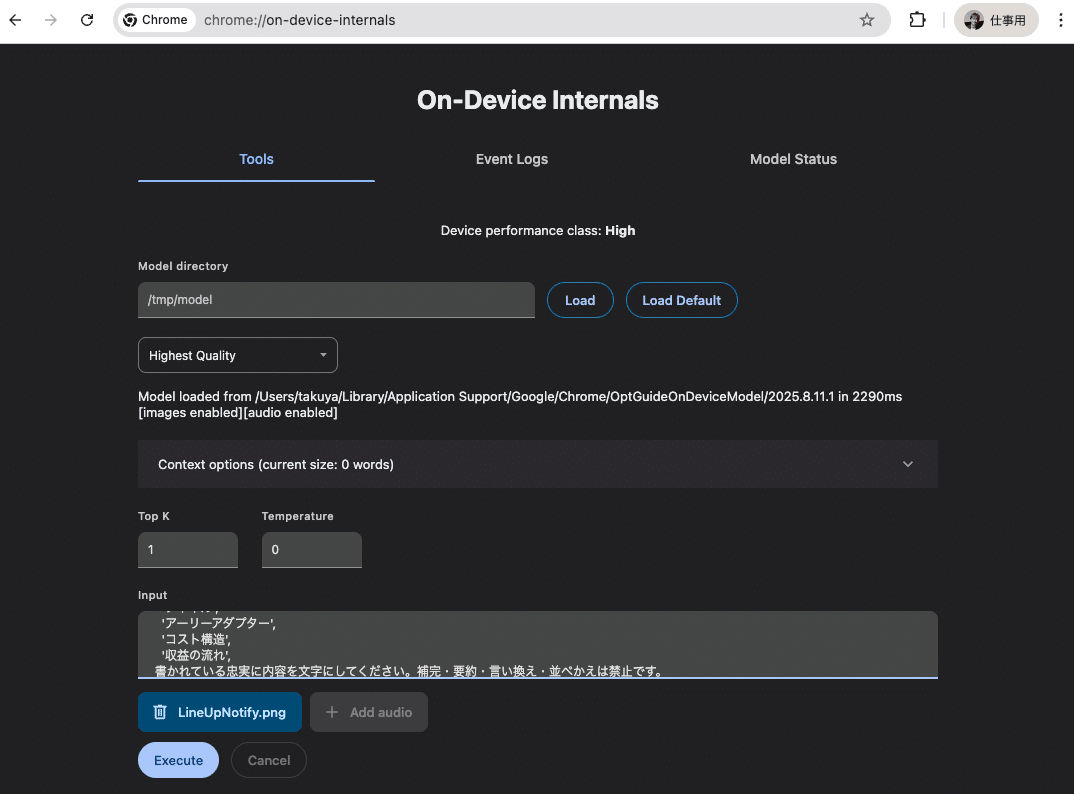
Task: Go back with the browser back arrow
Action: [15, 20]
